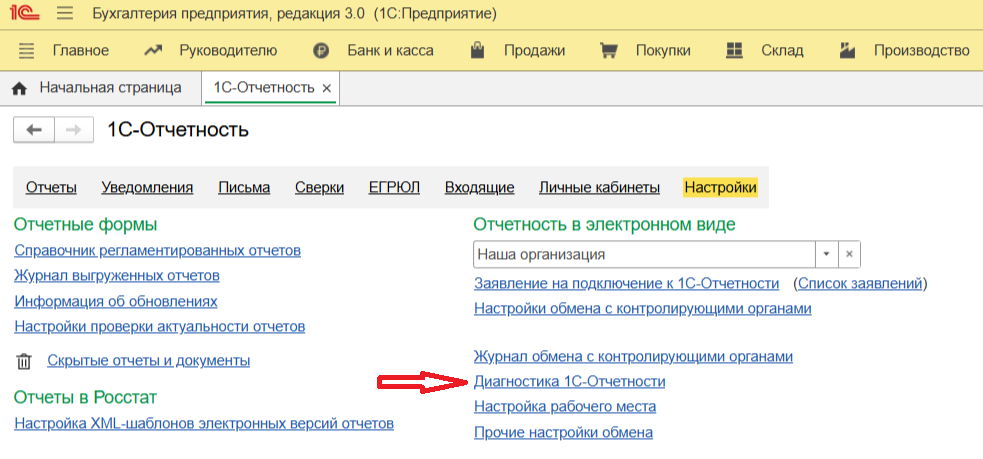Clear the organization field with X button

tap(849, 255)
